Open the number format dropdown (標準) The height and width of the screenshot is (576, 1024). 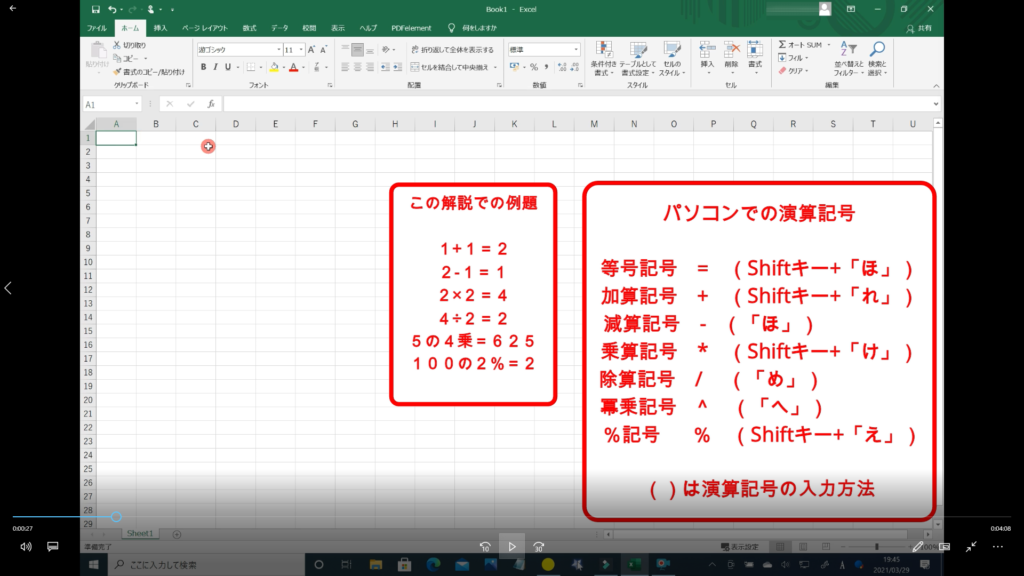pyautogui.click(x=575, y=49)
